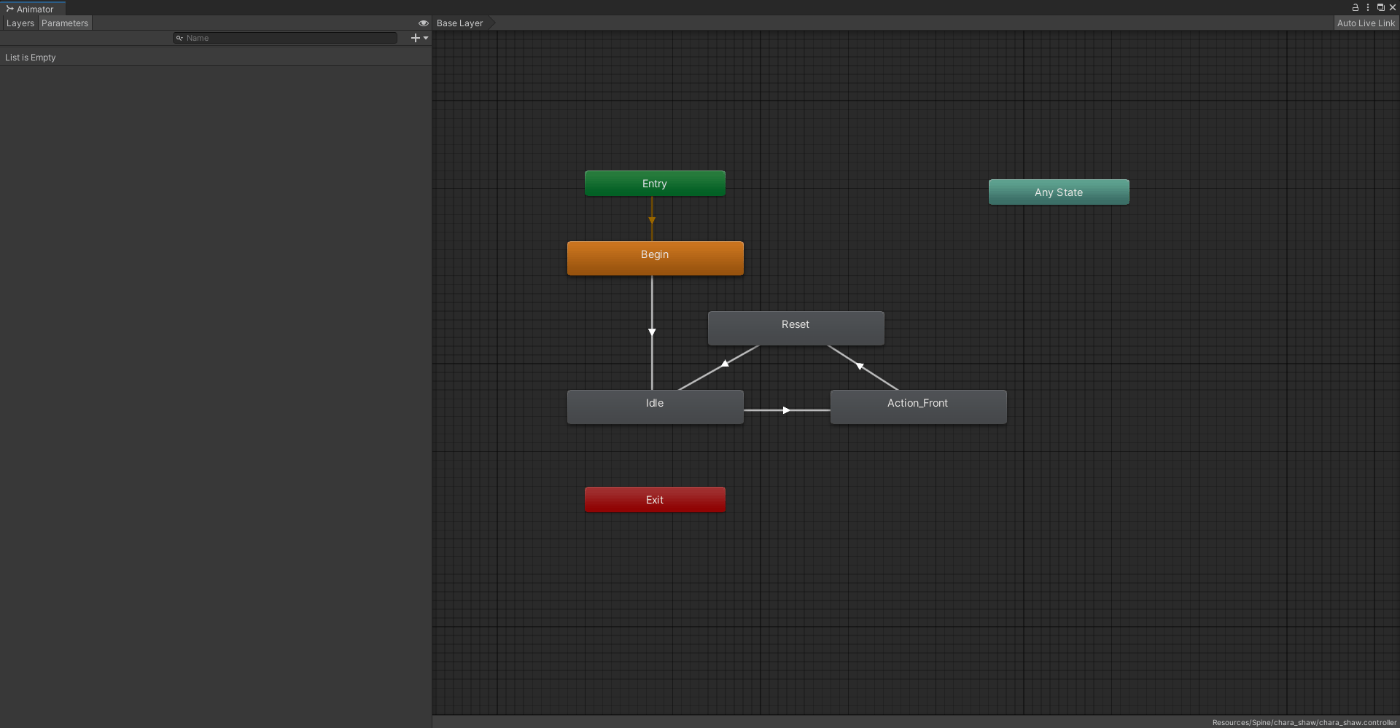This screenshot has width=1400, height=728.
Task: Click the chara_shaw.controller path in the status bar
Action: tap(1304, 722)
